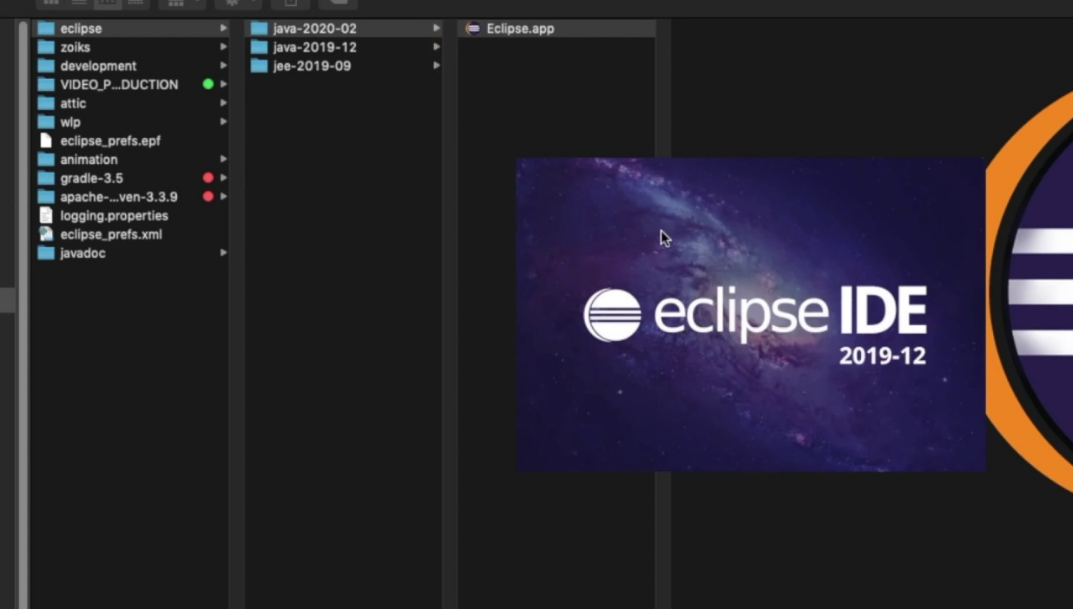Select the 'VIDEO_P...DUCTION' folder name

point(119,85)
